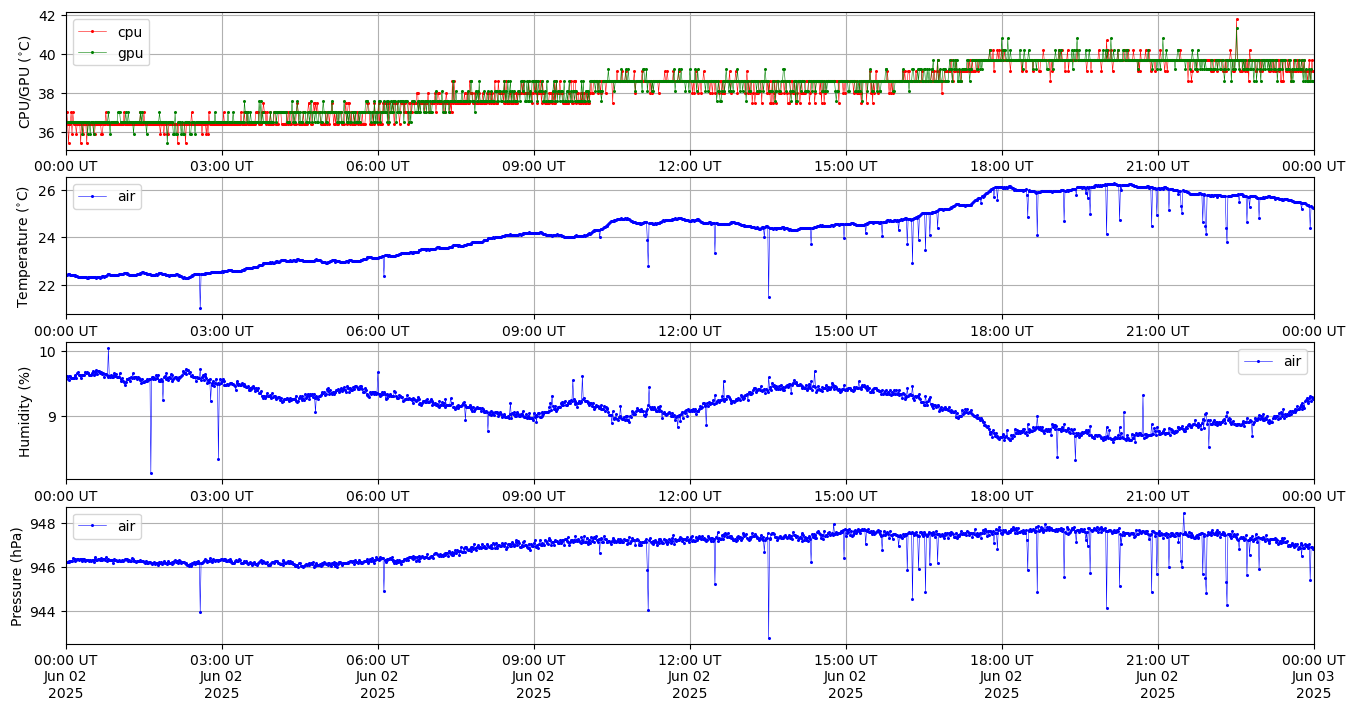Screen dimensions: 1355x710
Task: Click 12:00 UT below the CPU/GPU plot
Action: (690, 166)
